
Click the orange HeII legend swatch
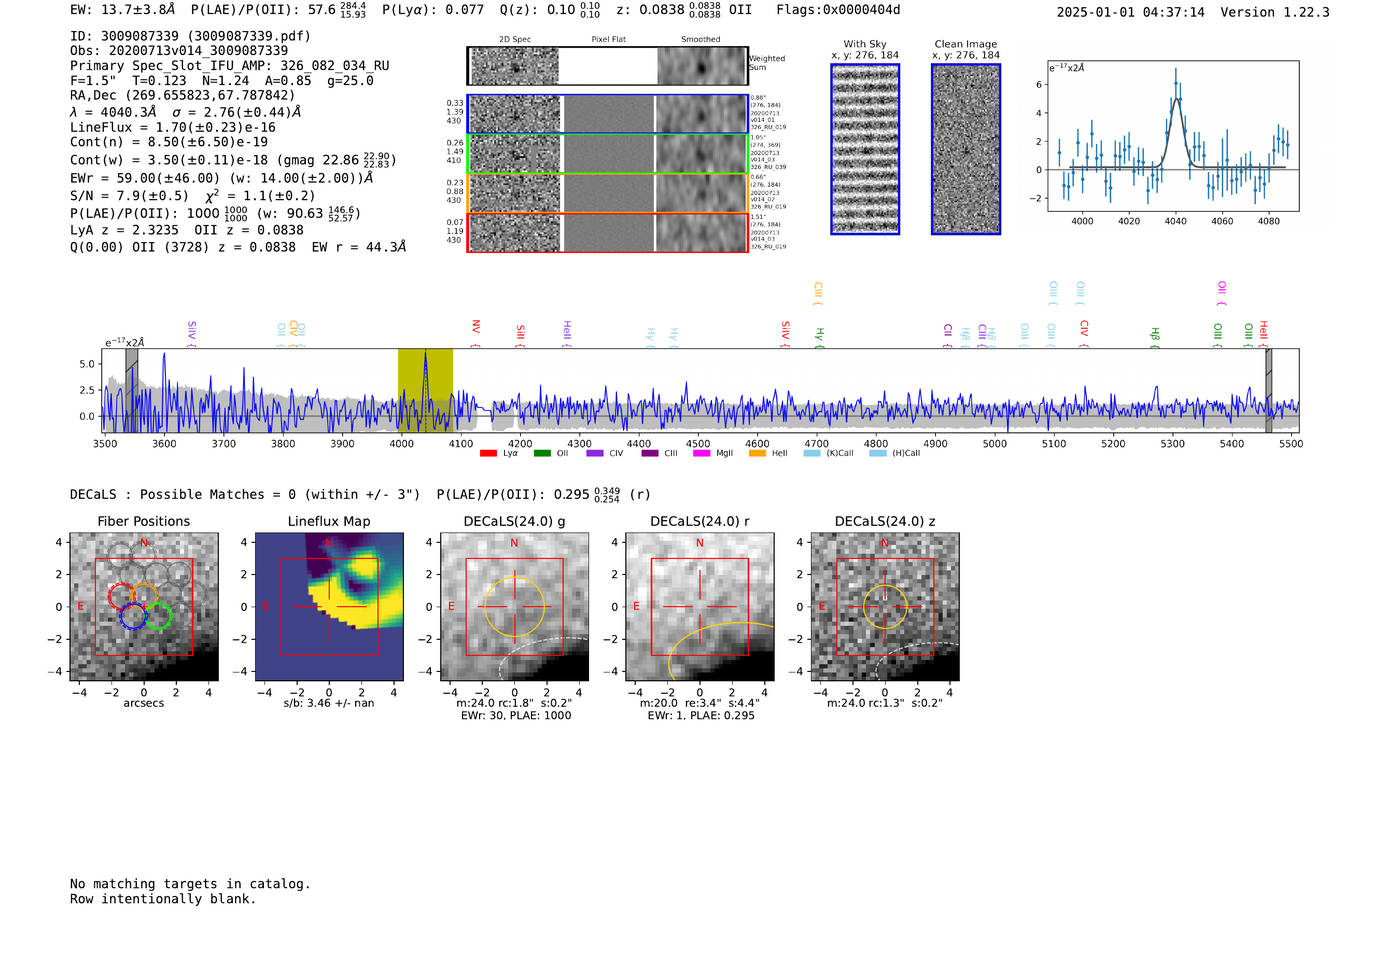click(757, 453)
